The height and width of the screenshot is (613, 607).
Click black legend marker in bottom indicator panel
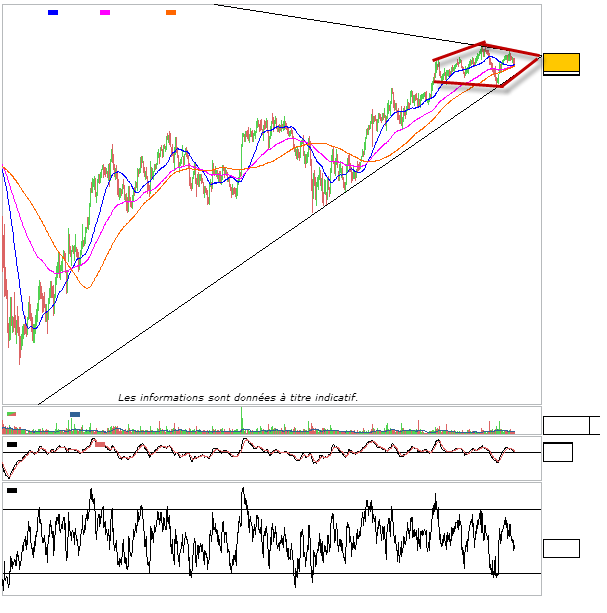[12, 490]
